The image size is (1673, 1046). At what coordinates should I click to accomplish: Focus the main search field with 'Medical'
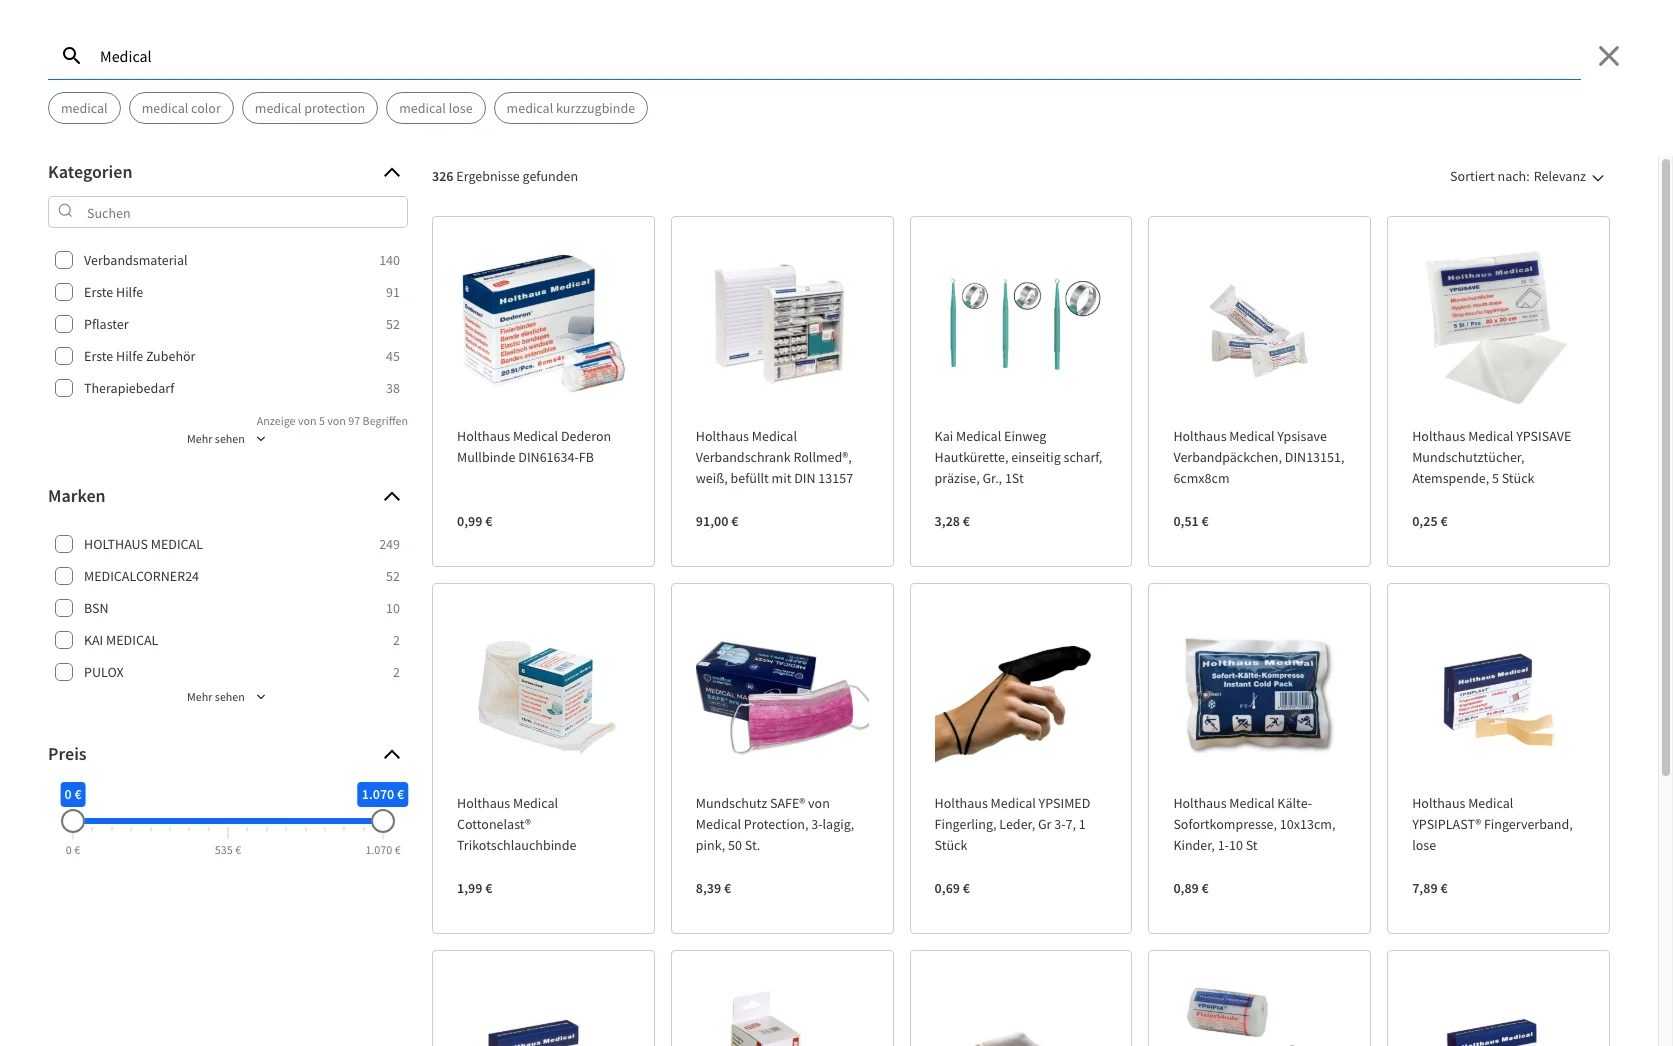tap(814, 56)
